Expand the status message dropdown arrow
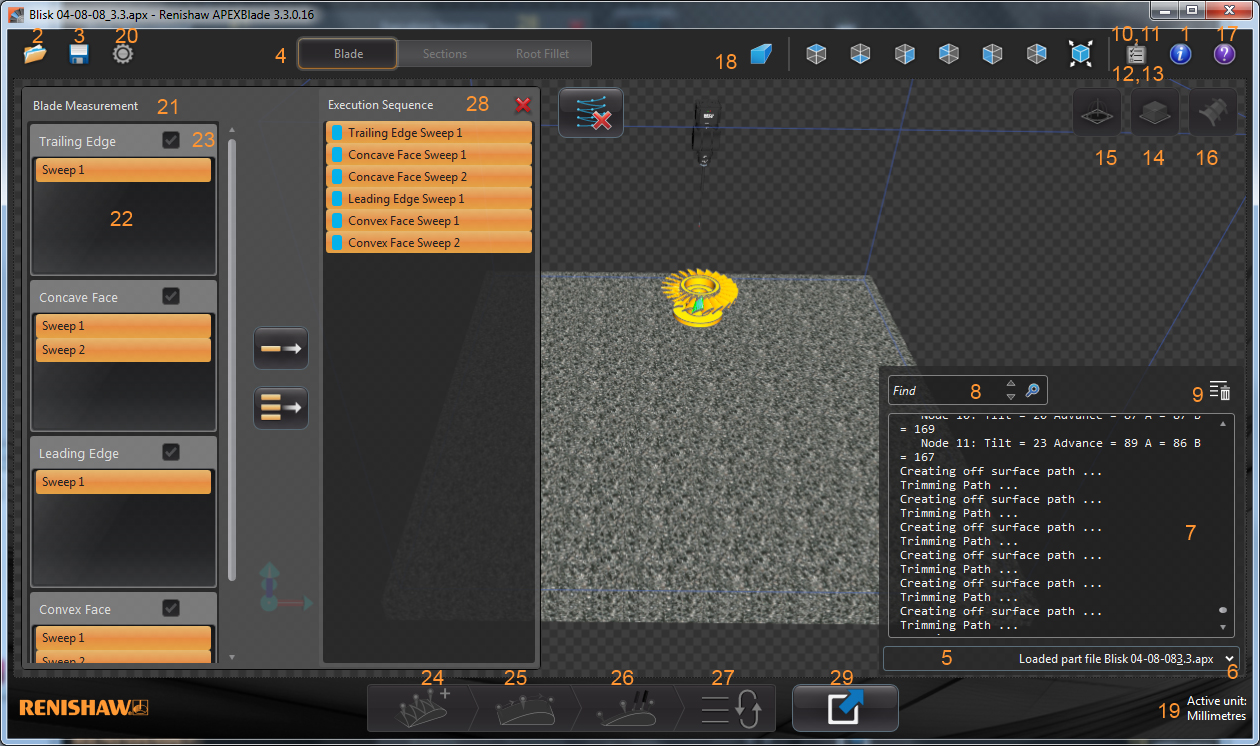Viewport: 1260px width, 746px height. tap(1229, 658)
